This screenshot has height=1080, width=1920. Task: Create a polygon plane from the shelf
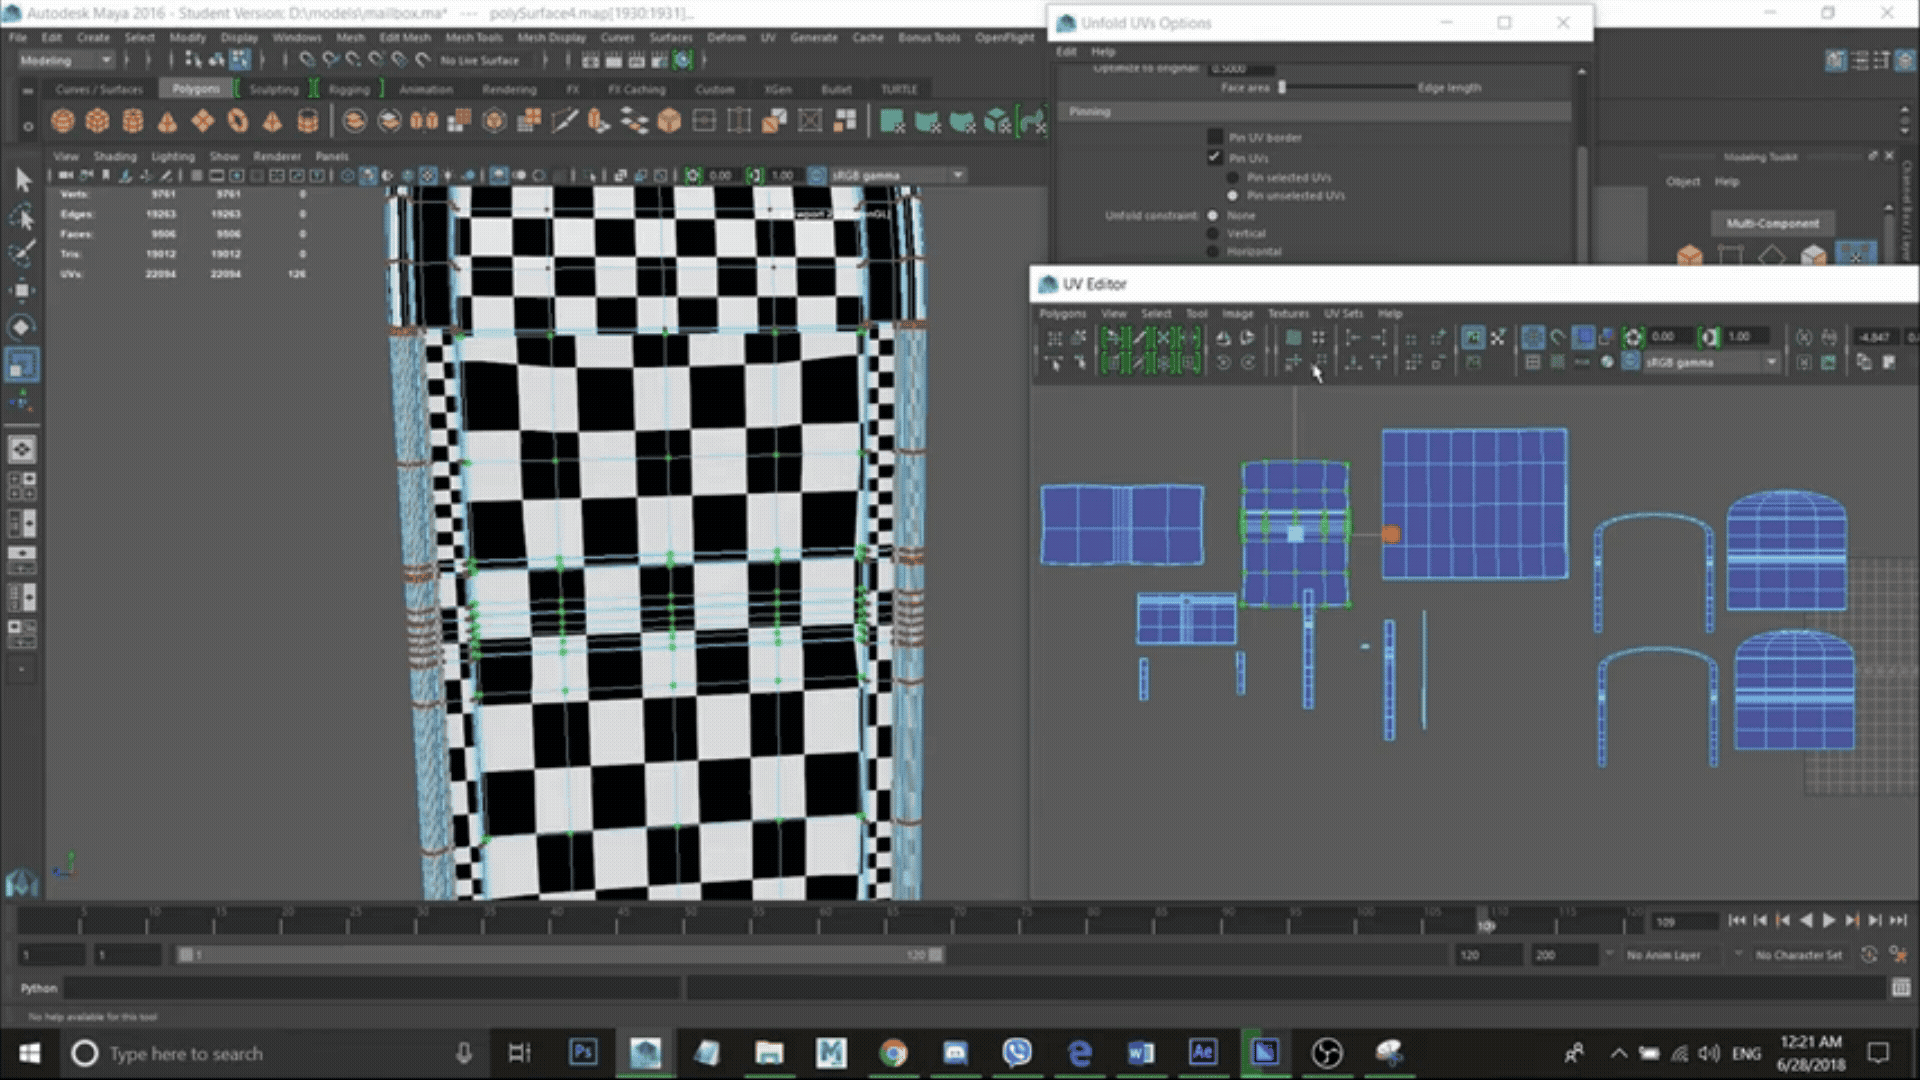(x=202, y=122)
